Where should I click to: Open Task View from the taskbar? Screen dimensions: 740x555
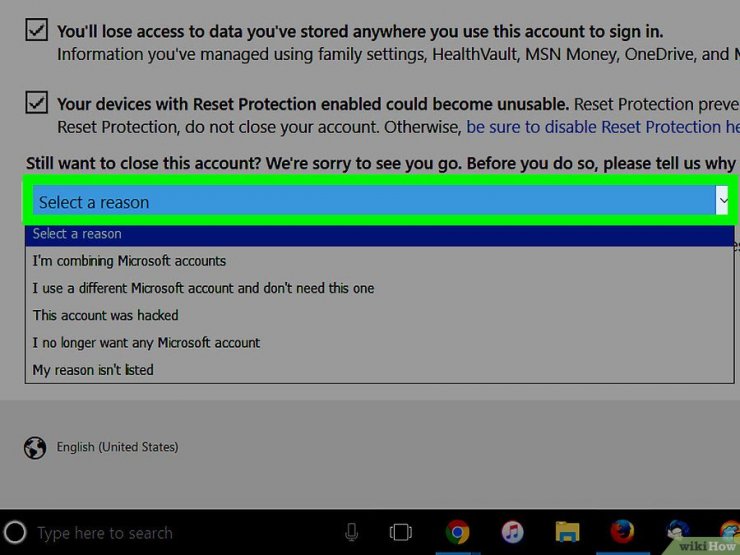pyautogui.click(x=401, y=532)
